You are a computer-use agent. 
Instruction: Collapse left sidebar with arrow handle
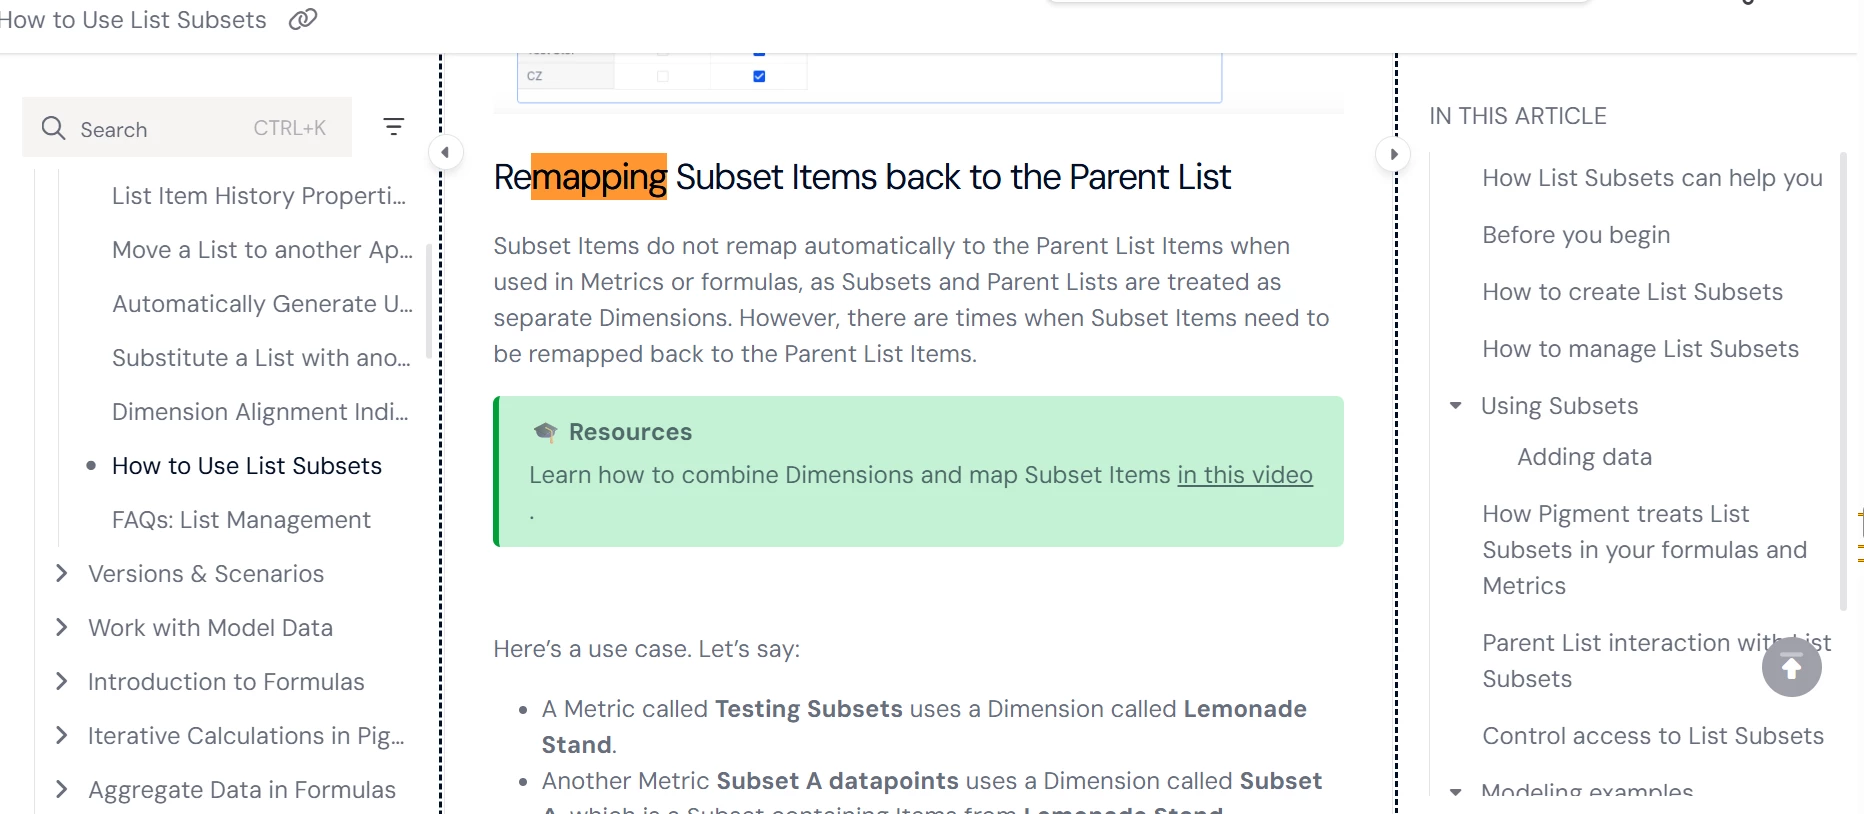[x=445, y=153]
